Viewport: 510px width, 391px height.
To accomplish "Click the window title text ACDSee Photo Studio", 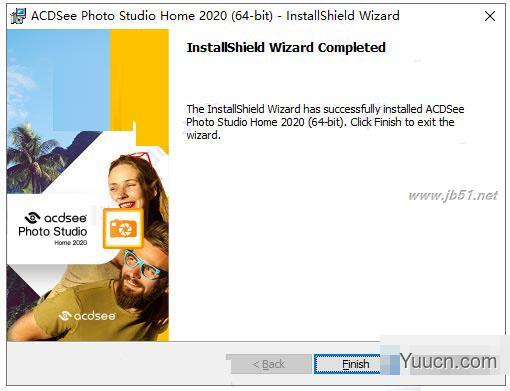I will (x=215, y=16).
